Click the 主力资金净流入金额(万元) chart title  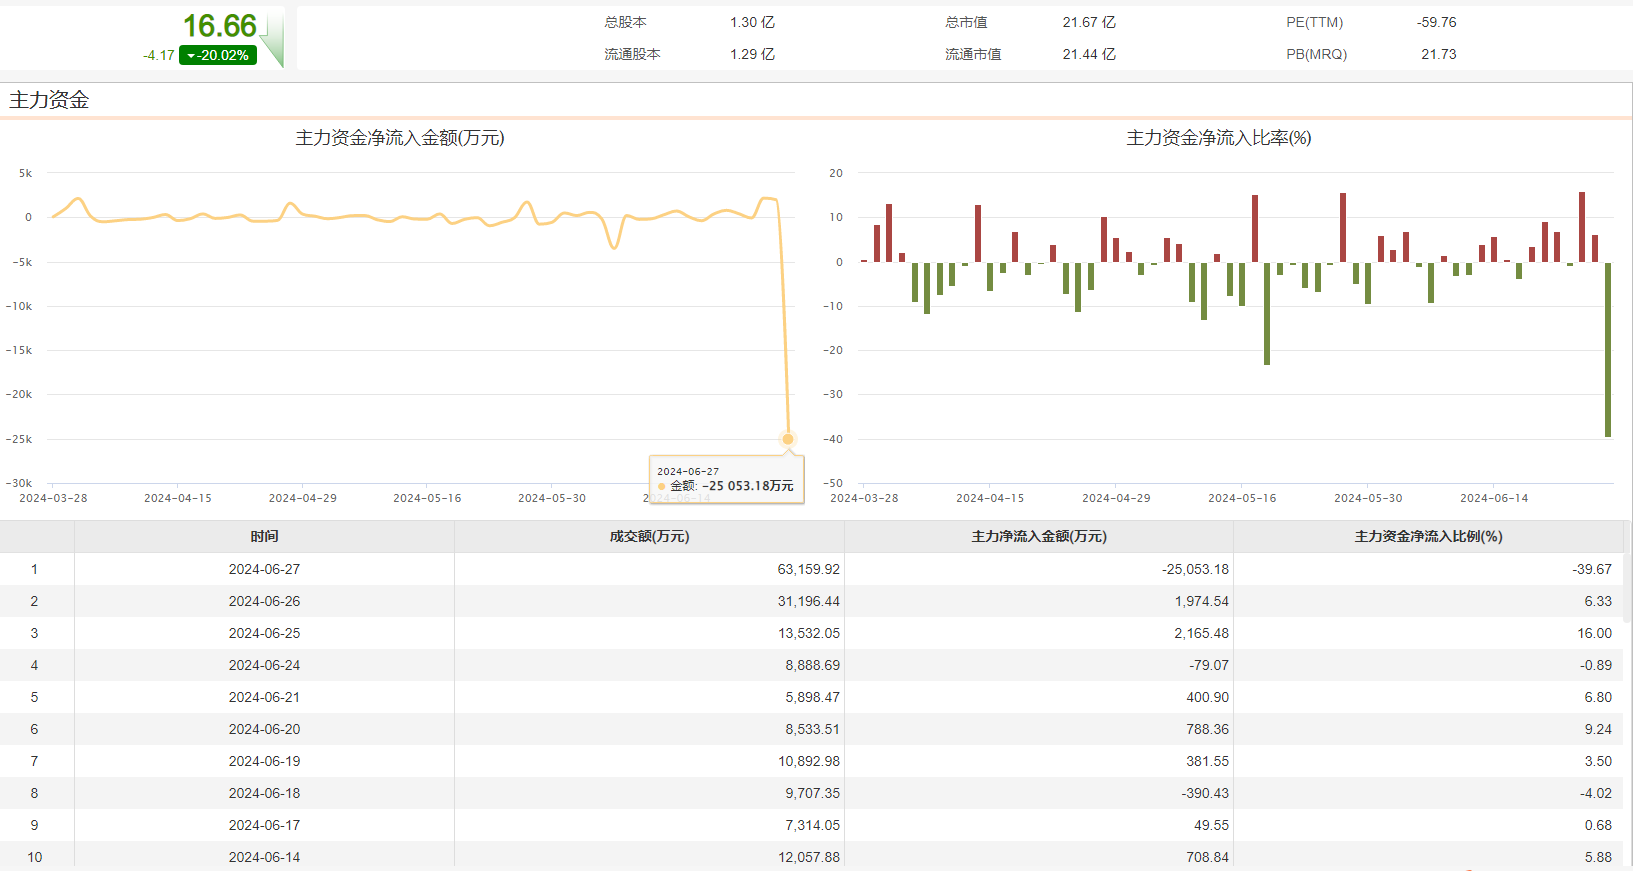tap(400, 138)
